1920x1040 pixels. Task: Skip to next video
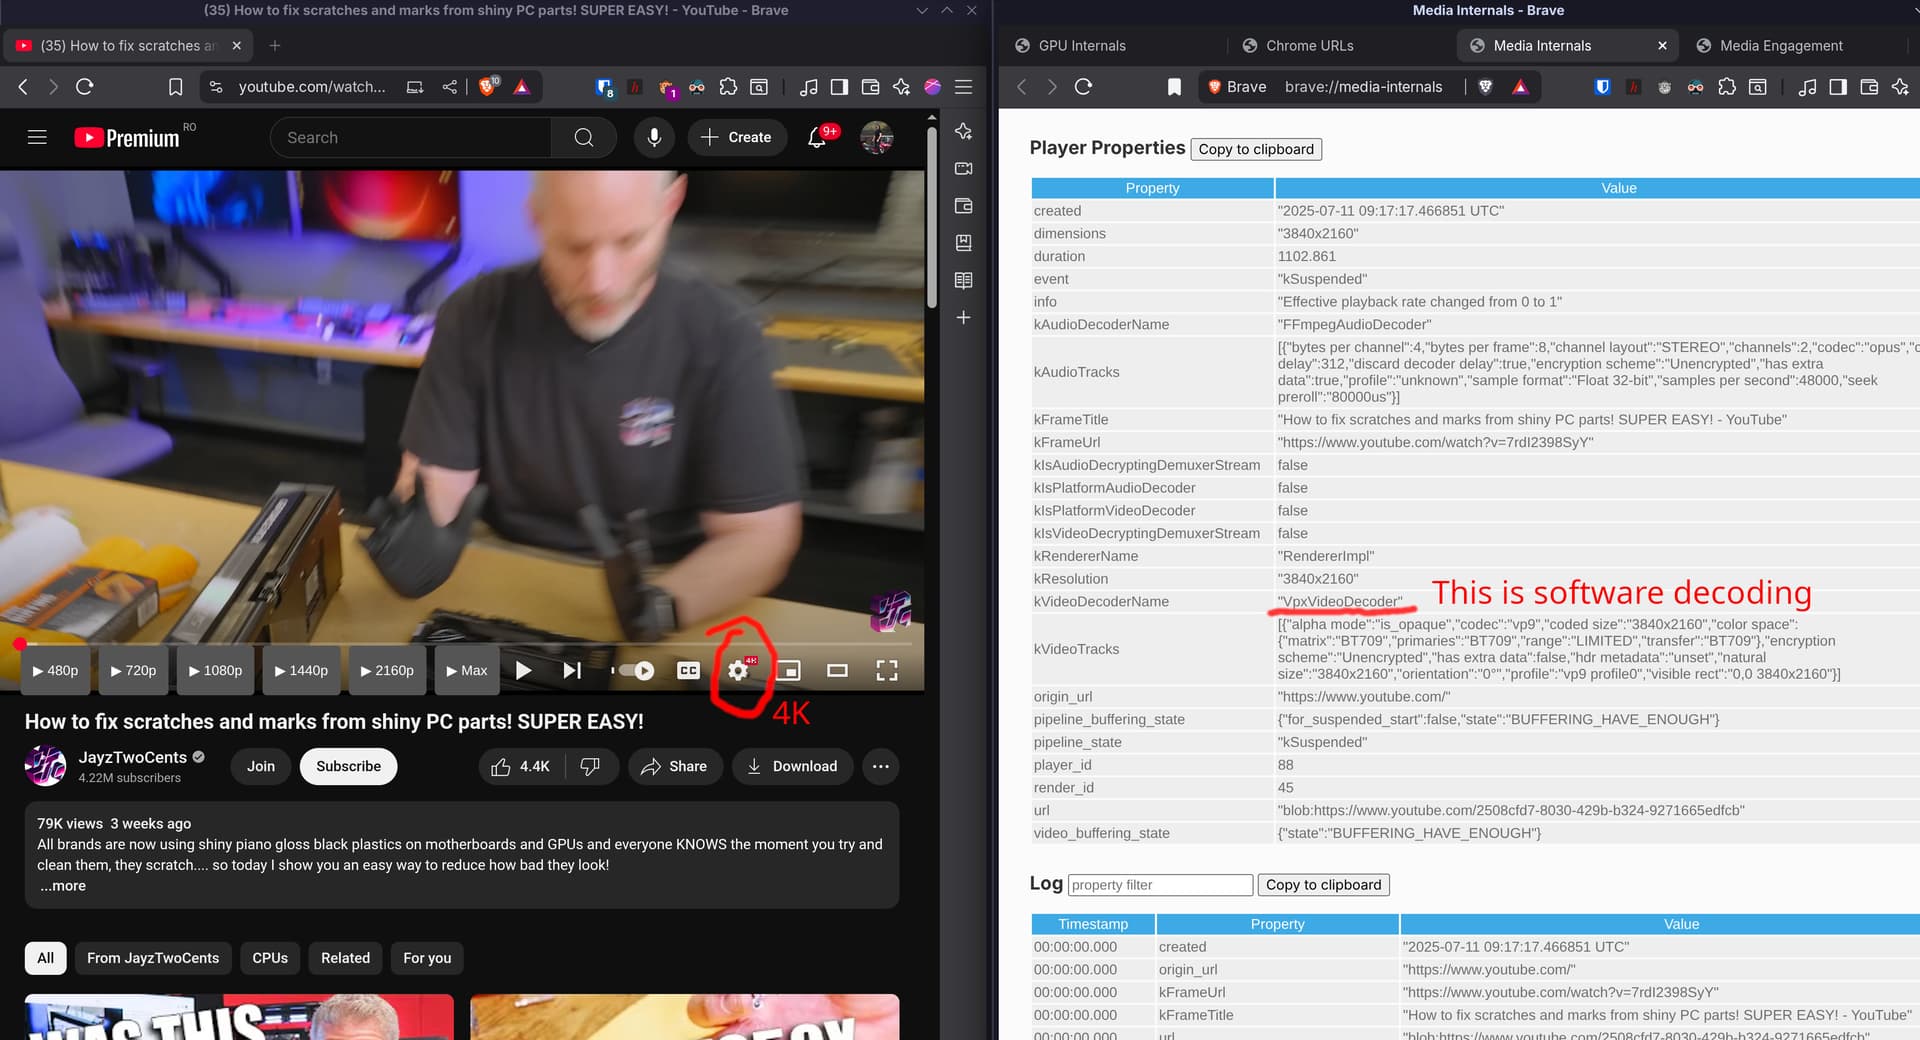(x=572, y=670)
